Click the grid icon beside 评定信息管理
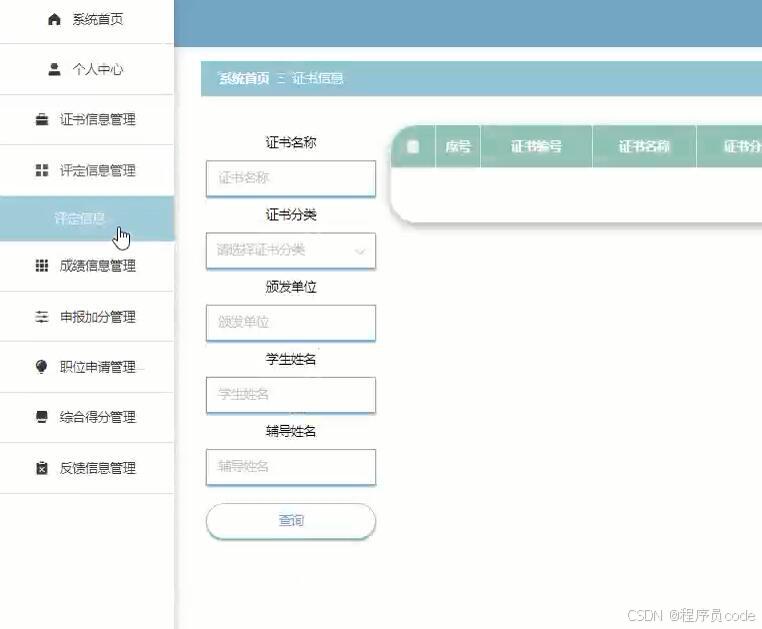The image size is (762, 629). click(x=42, y=170)
